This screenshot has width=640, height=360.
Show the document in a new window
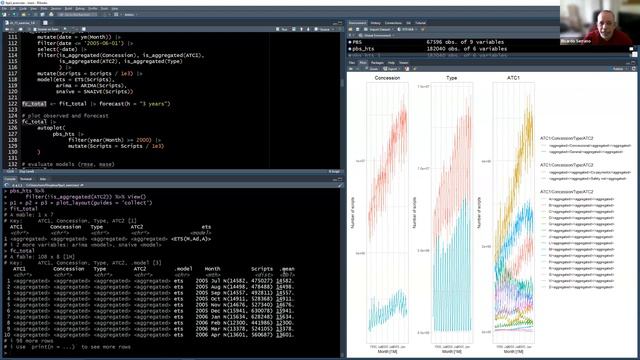[x=20, y=29]
